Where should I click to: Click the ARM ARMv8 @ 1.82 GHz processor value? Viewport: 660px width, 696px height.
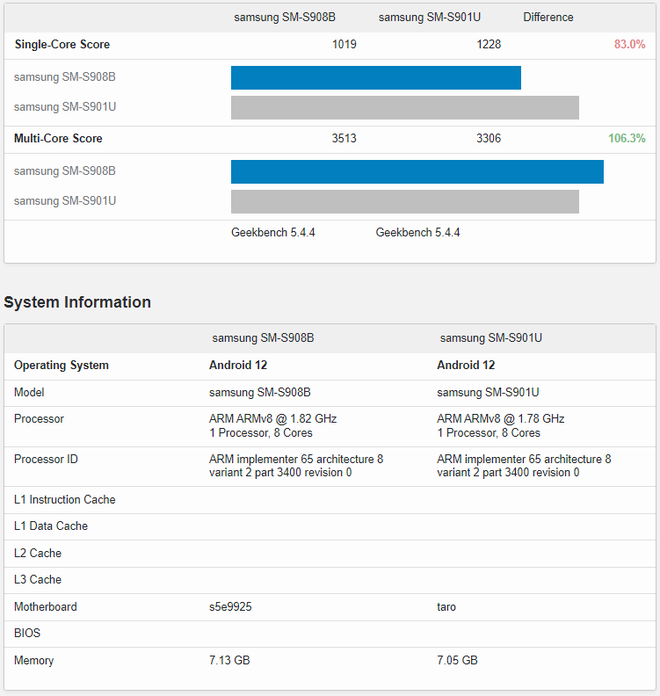273,419
